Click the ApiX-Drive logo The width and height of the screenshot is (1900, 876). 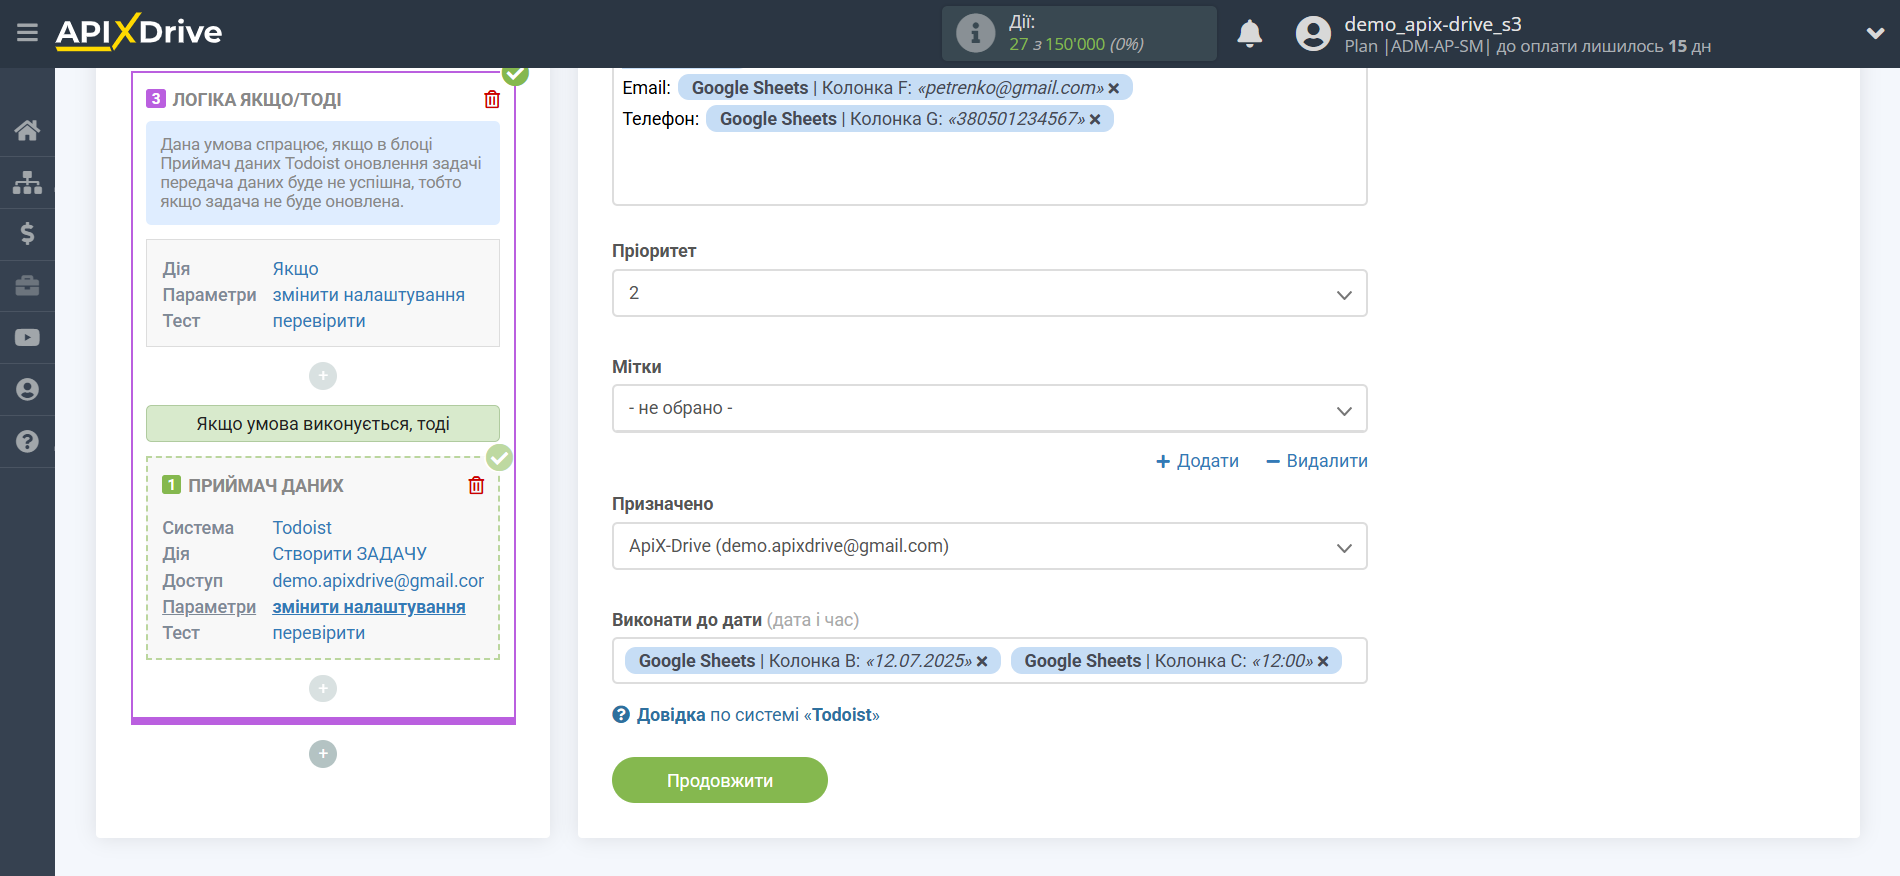click(139, 32)
